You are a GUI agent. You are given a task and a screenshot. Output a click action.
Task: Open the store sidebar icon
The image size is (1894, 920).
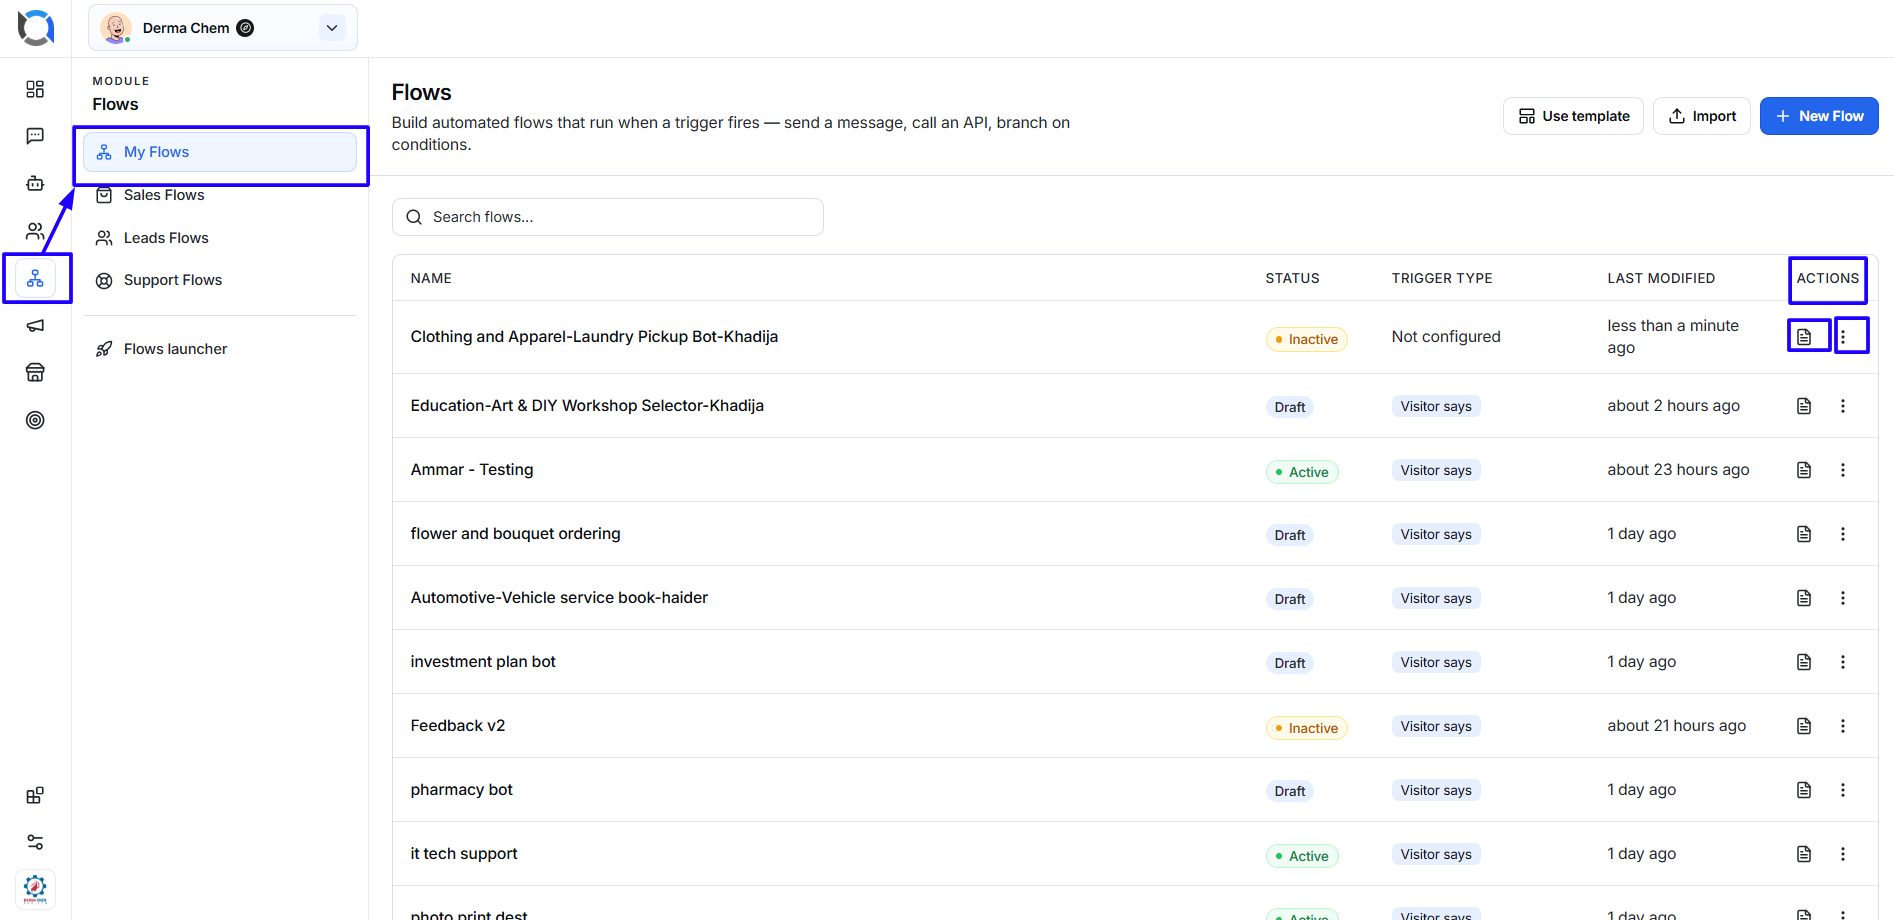[x=35, y=373]
